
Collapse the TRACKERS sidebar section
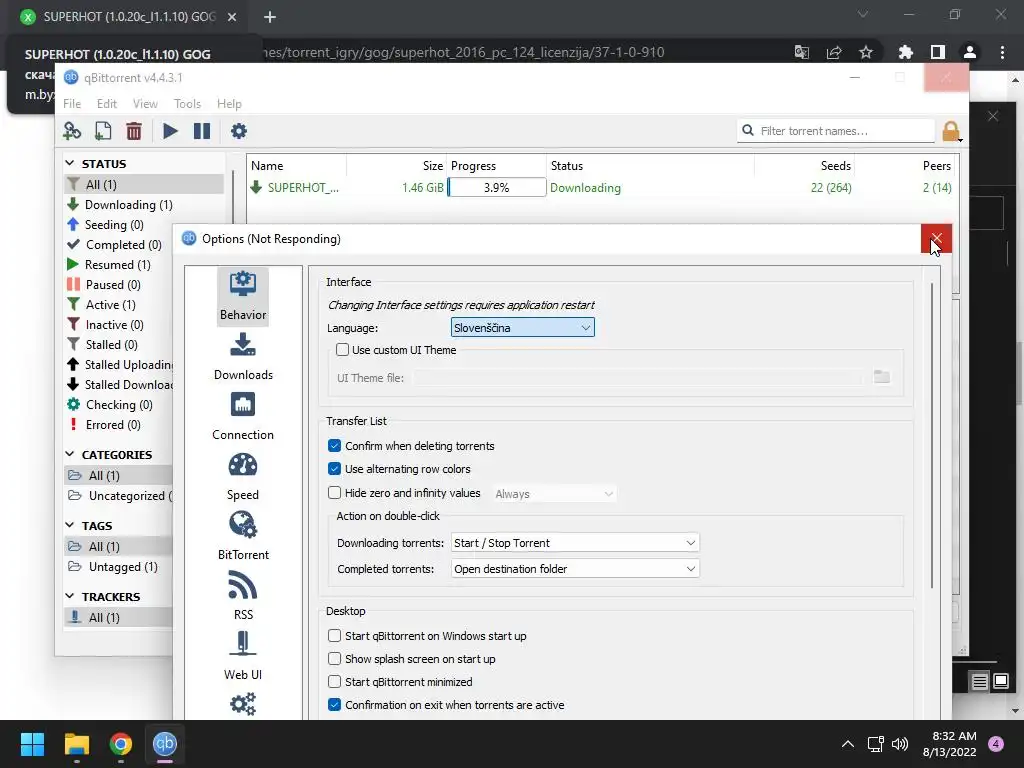[x=71, y=596]
